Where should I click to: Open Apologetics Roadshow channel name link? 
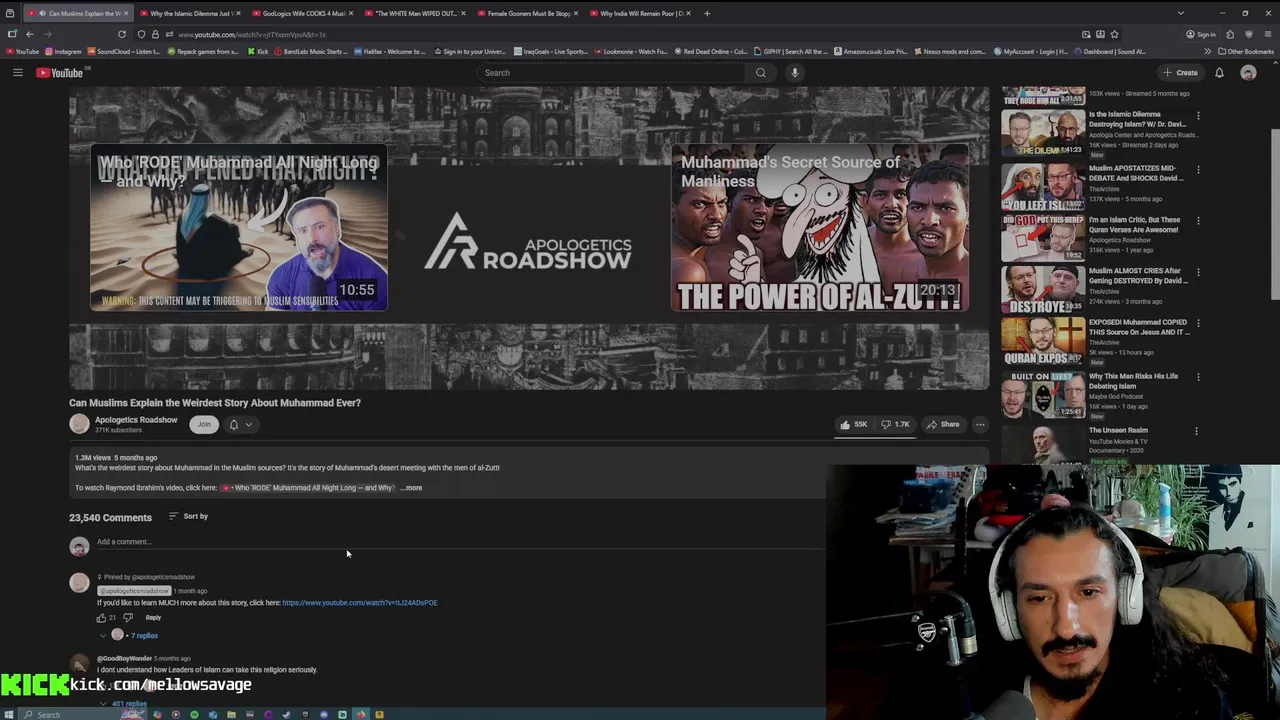point(136,420)
